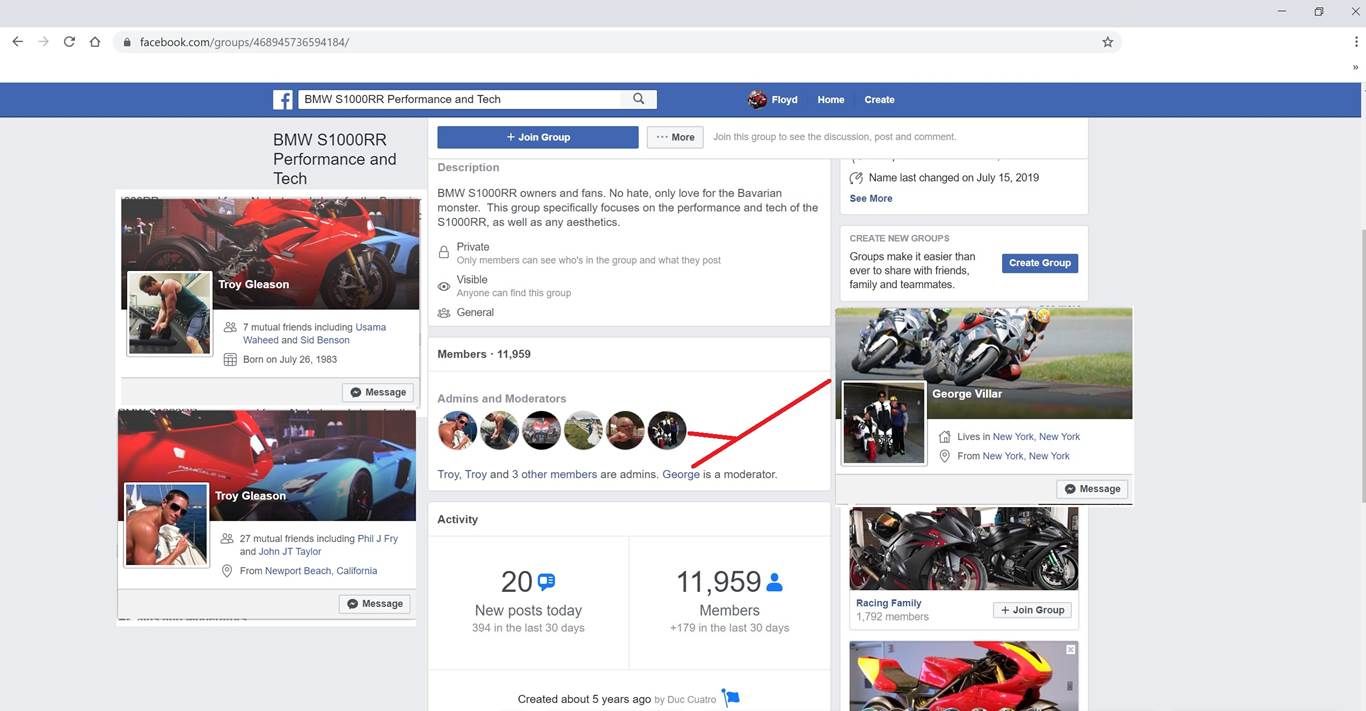This screenshot has width=1366, height=711.
Task: Click the BMW S1000RR Performance and Tech sidebar title
Action: pos(335,159)
